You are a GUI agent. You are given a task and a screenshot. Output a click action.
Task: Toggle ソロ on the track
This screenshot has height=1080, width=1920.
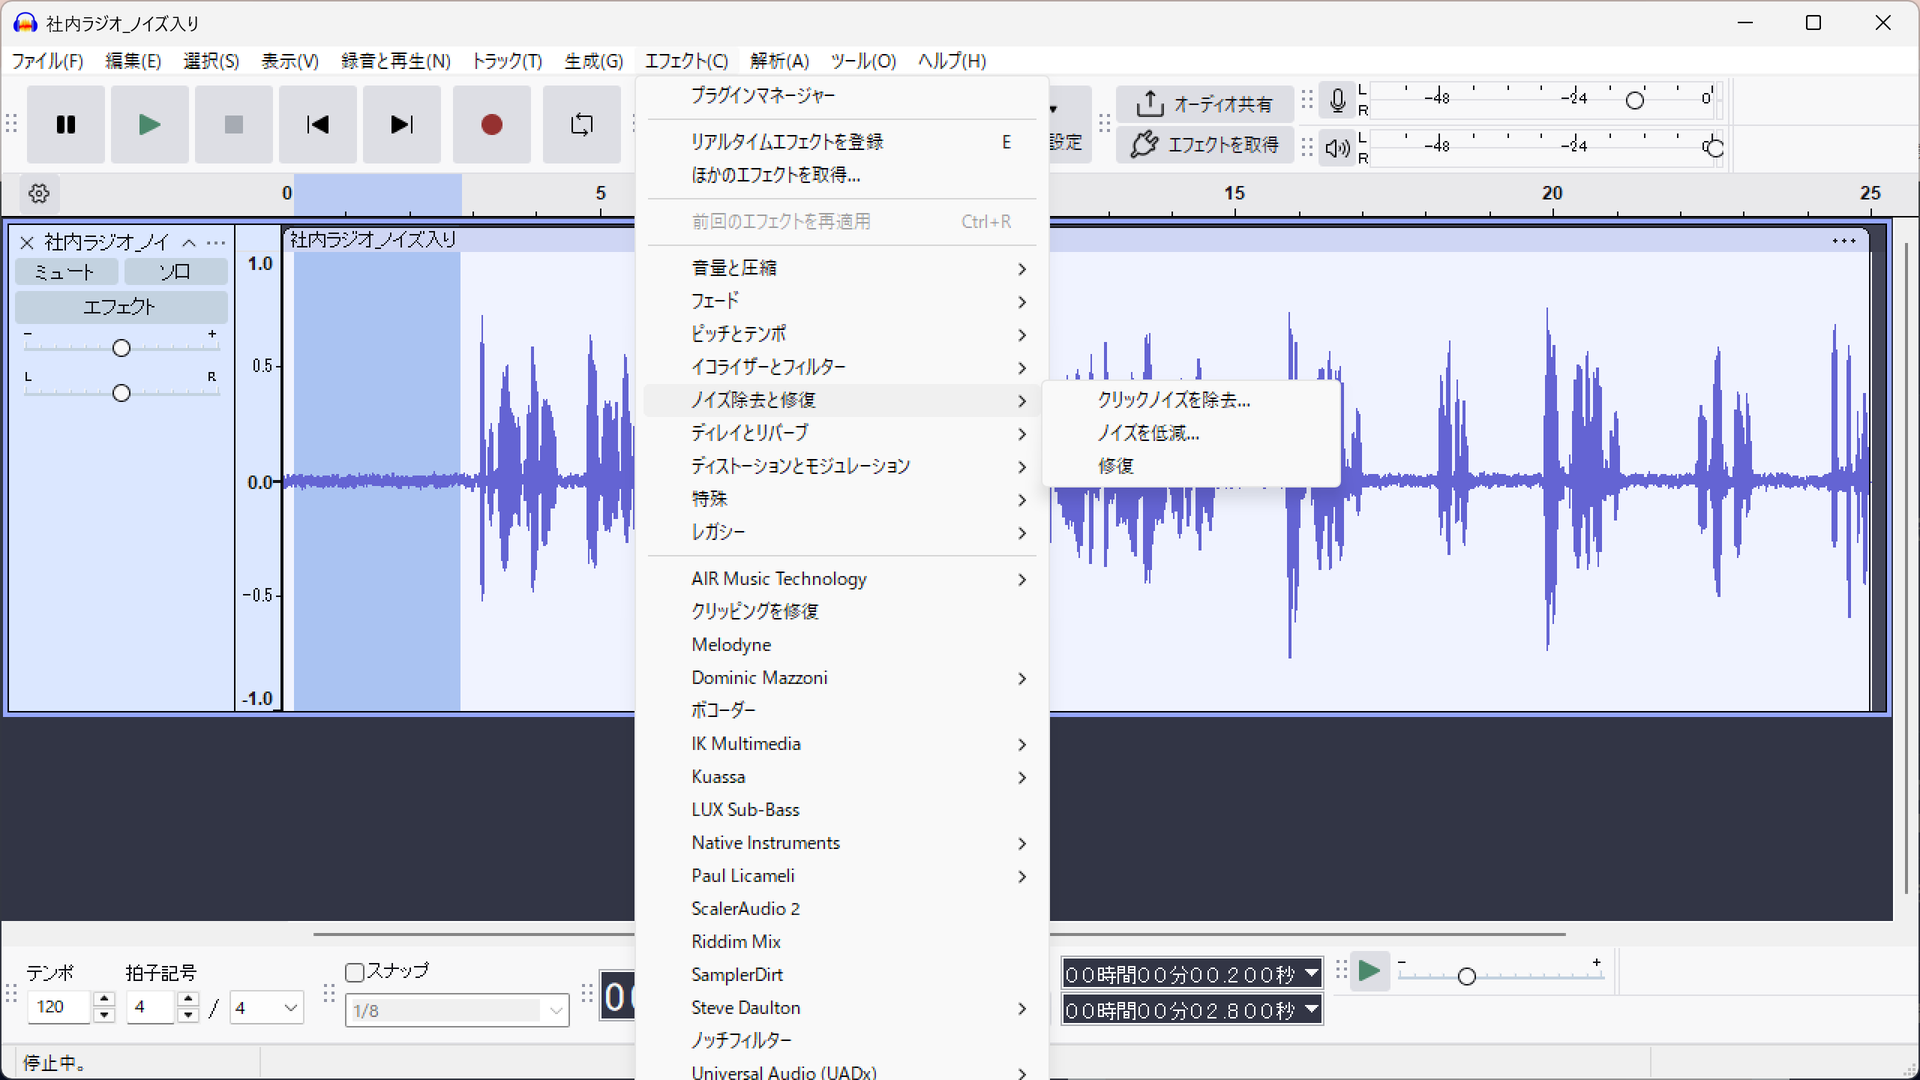[x=175, y=271]
